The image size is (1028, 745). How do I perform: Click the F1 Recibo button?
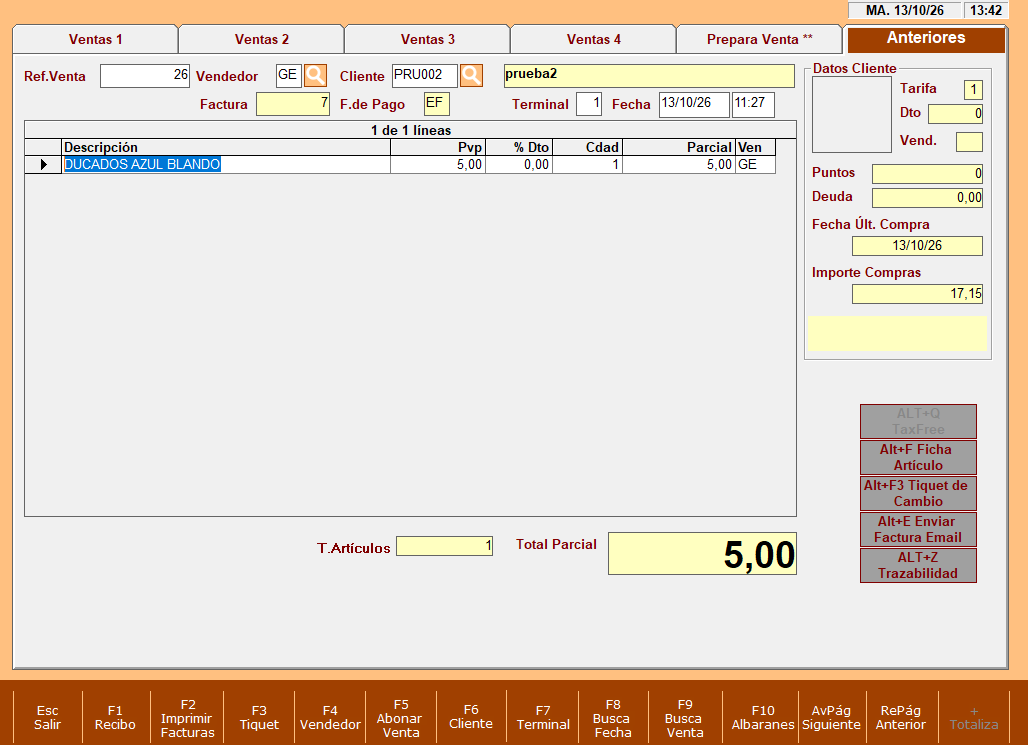pos(115,717)
